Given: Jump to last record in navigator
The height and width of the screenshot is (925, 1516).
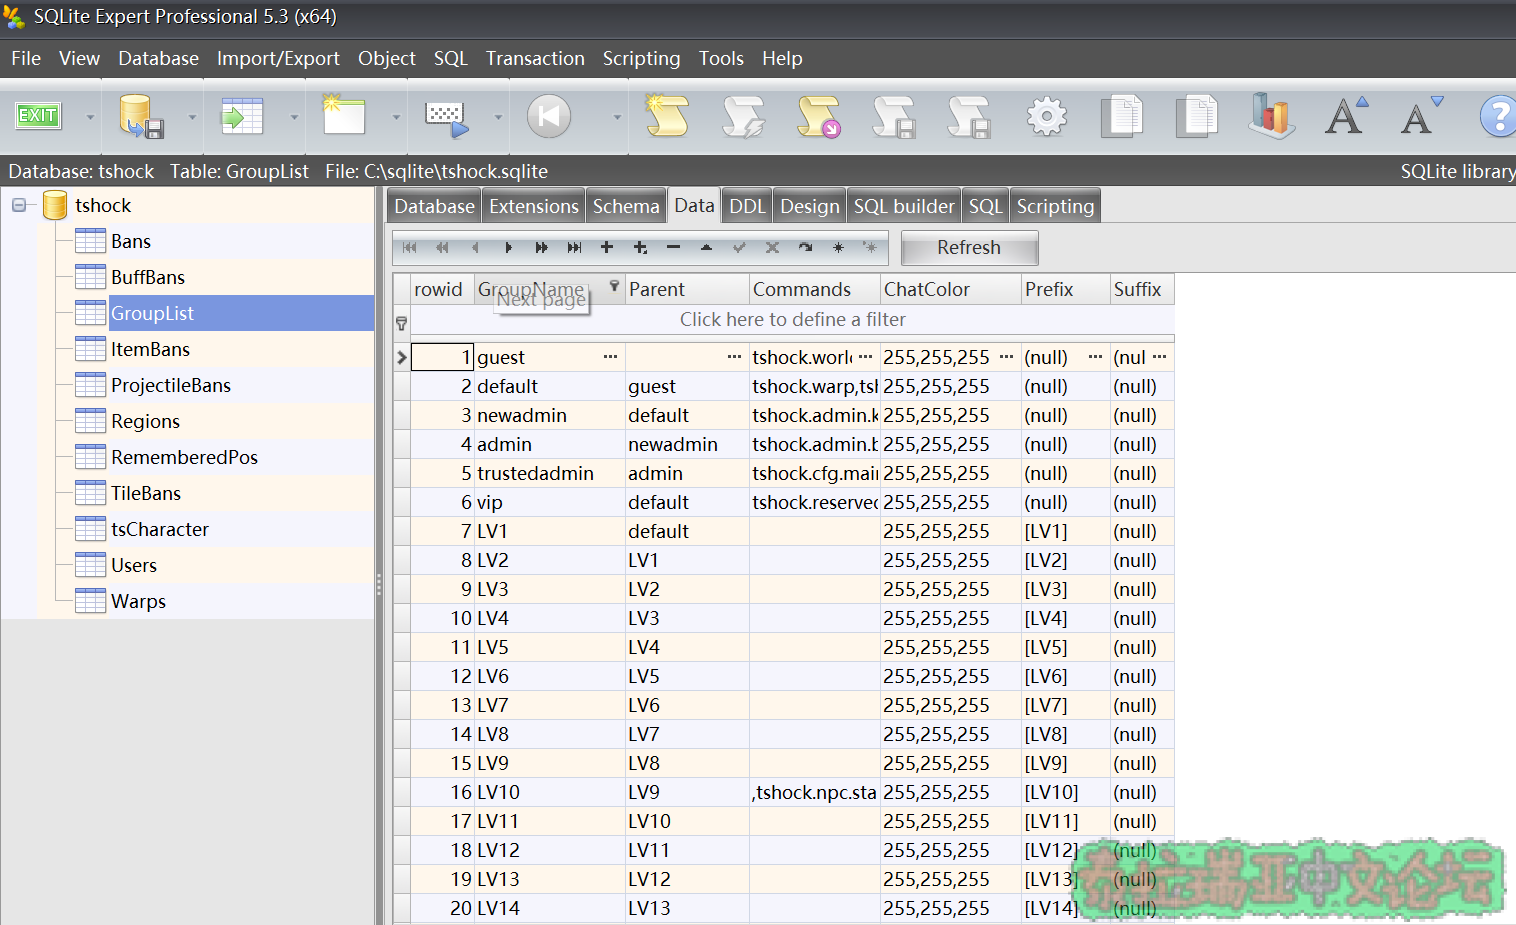Looking at the screenshot, I should click(x=574, y=247).
